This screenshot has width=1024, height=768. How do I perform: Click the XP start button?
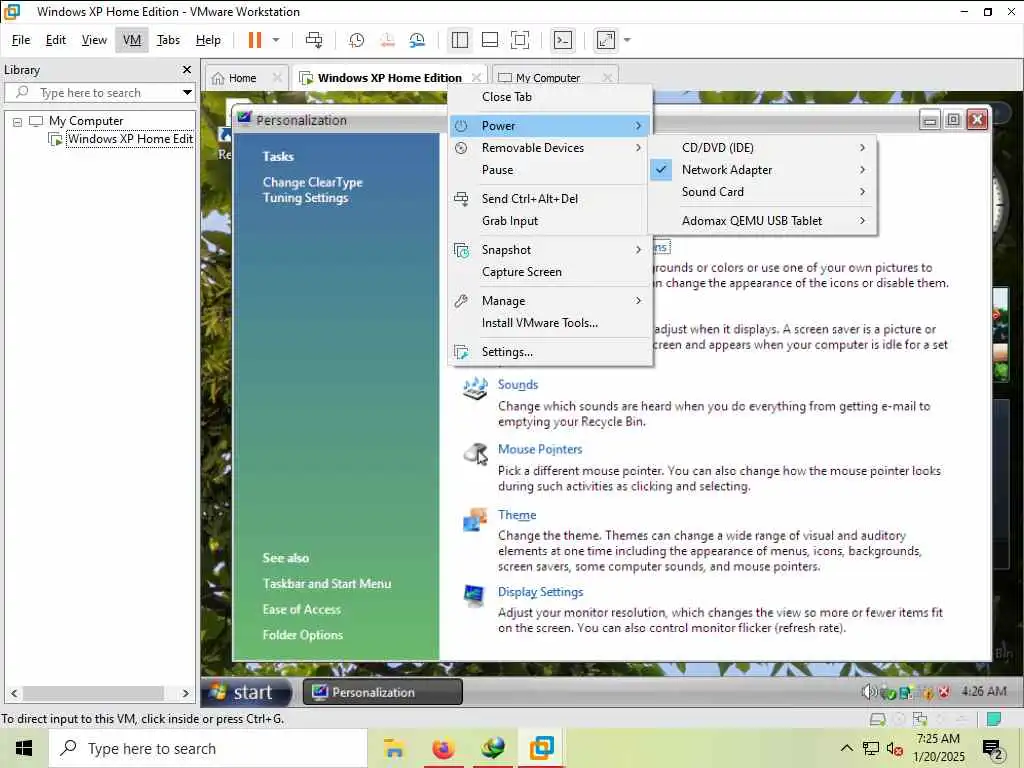tap(247, 692)
